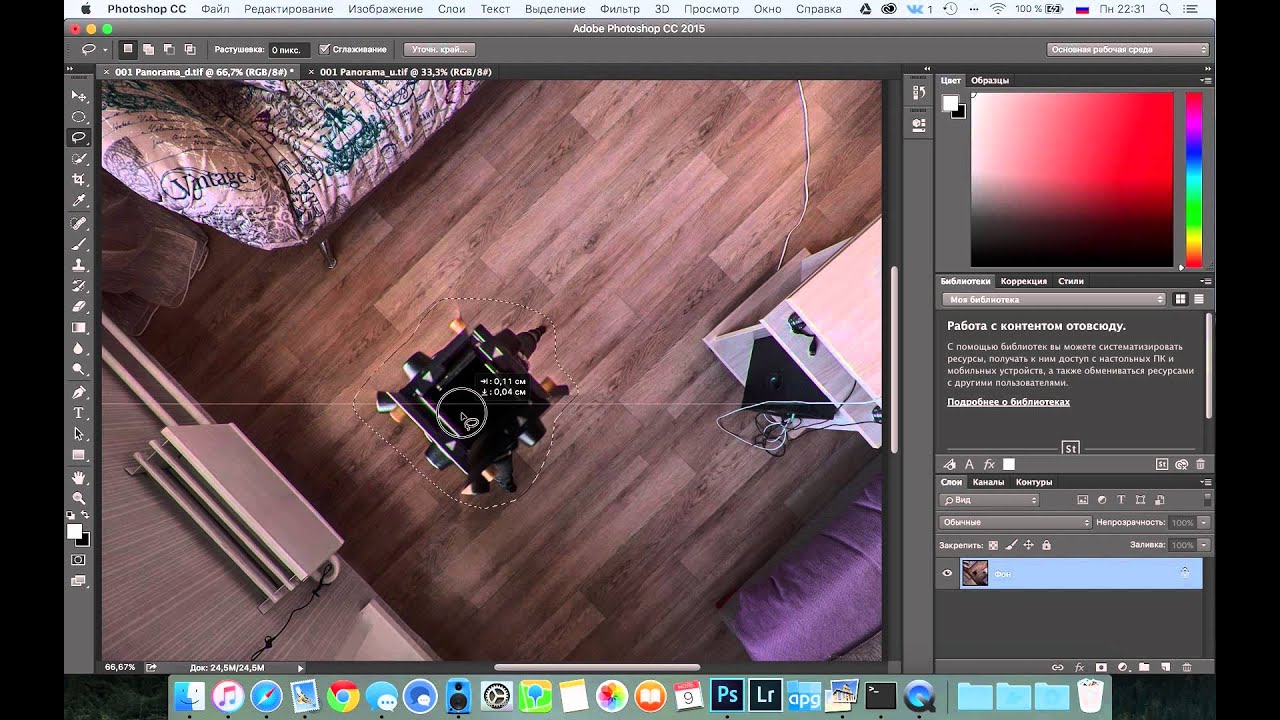Toggle lock image pixels brush icon
Viewport: 1280px width, 720px height.
[x=1011, y=545]
